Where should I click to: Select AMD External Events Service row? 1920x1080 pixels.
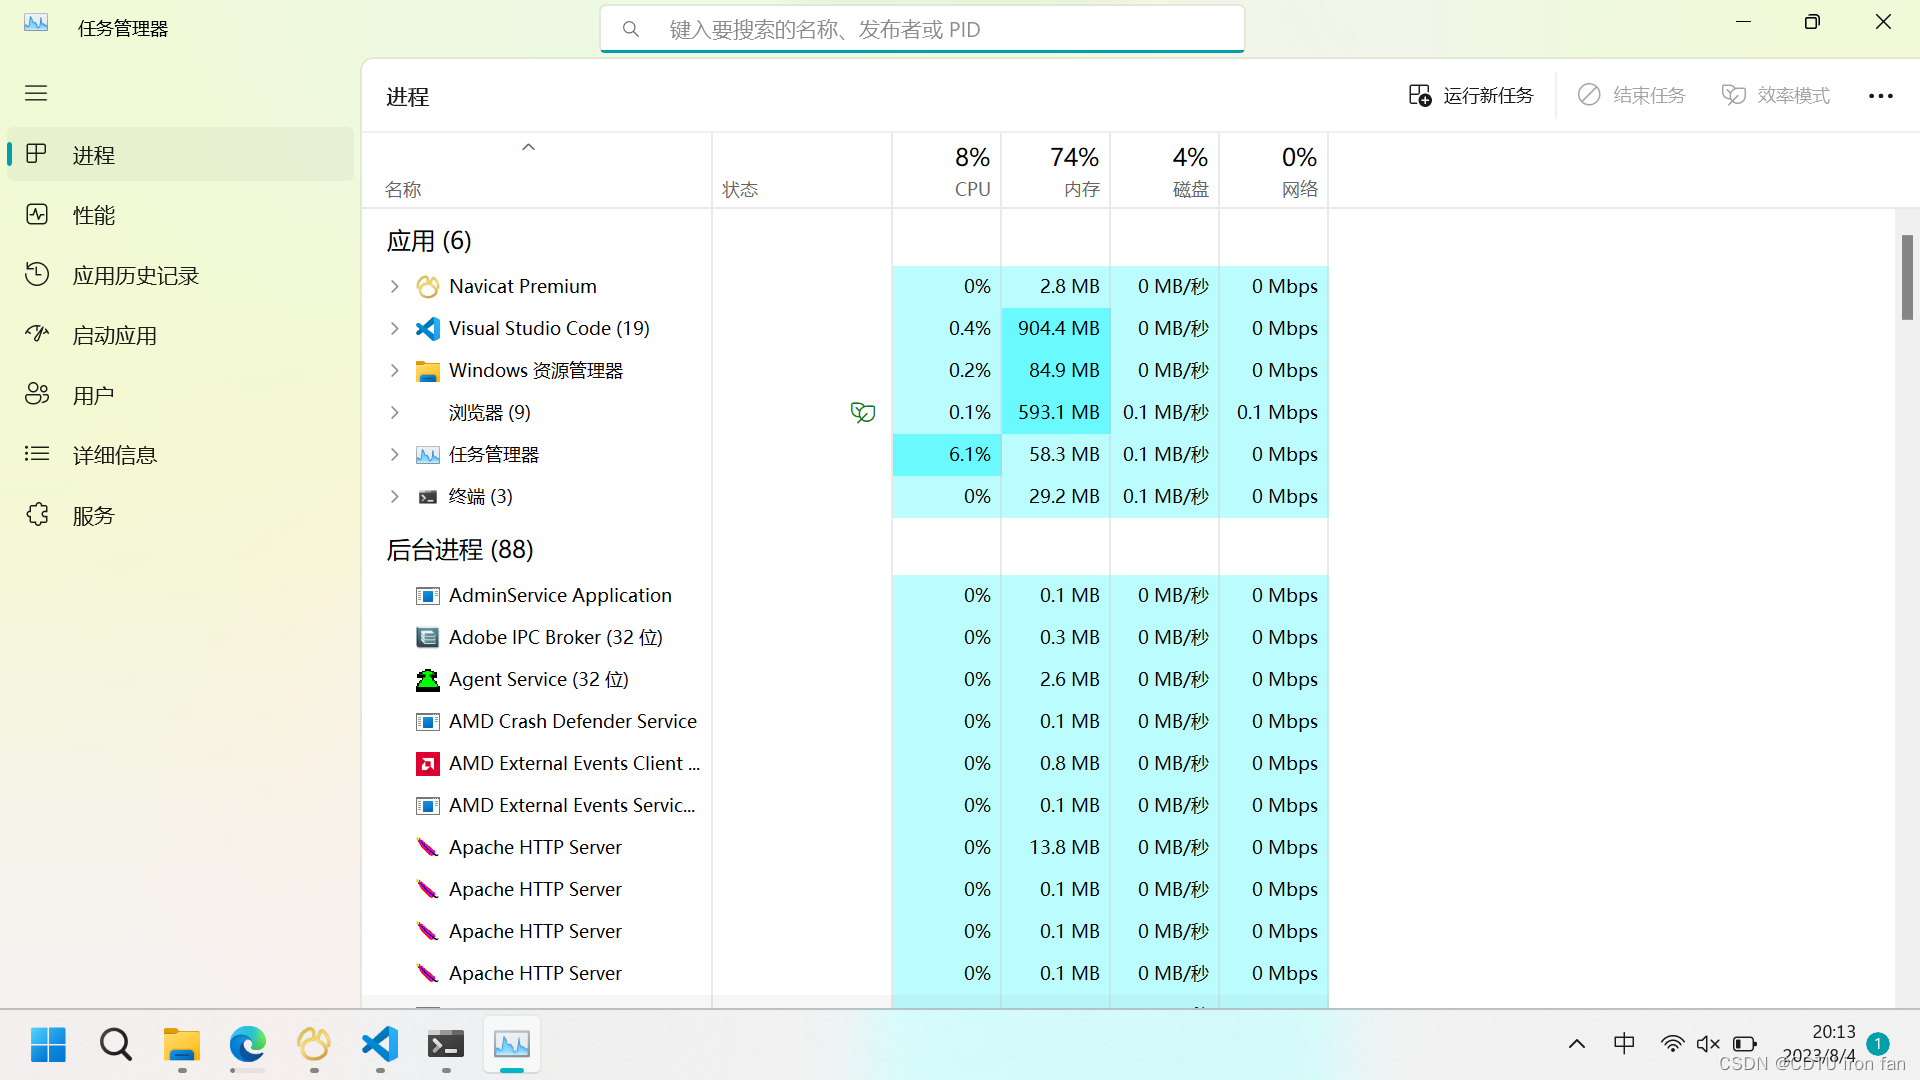coord(846,806)
